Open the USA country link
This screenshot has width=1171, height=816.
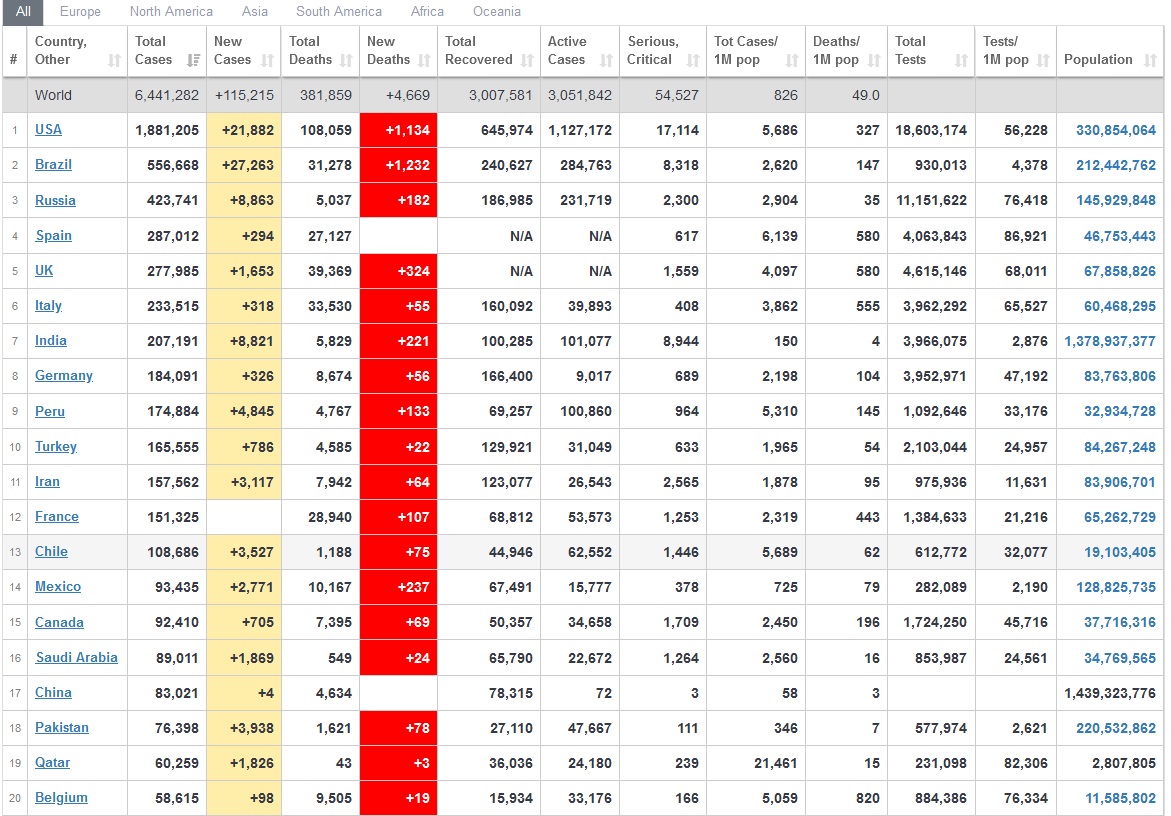click(48, 130)
